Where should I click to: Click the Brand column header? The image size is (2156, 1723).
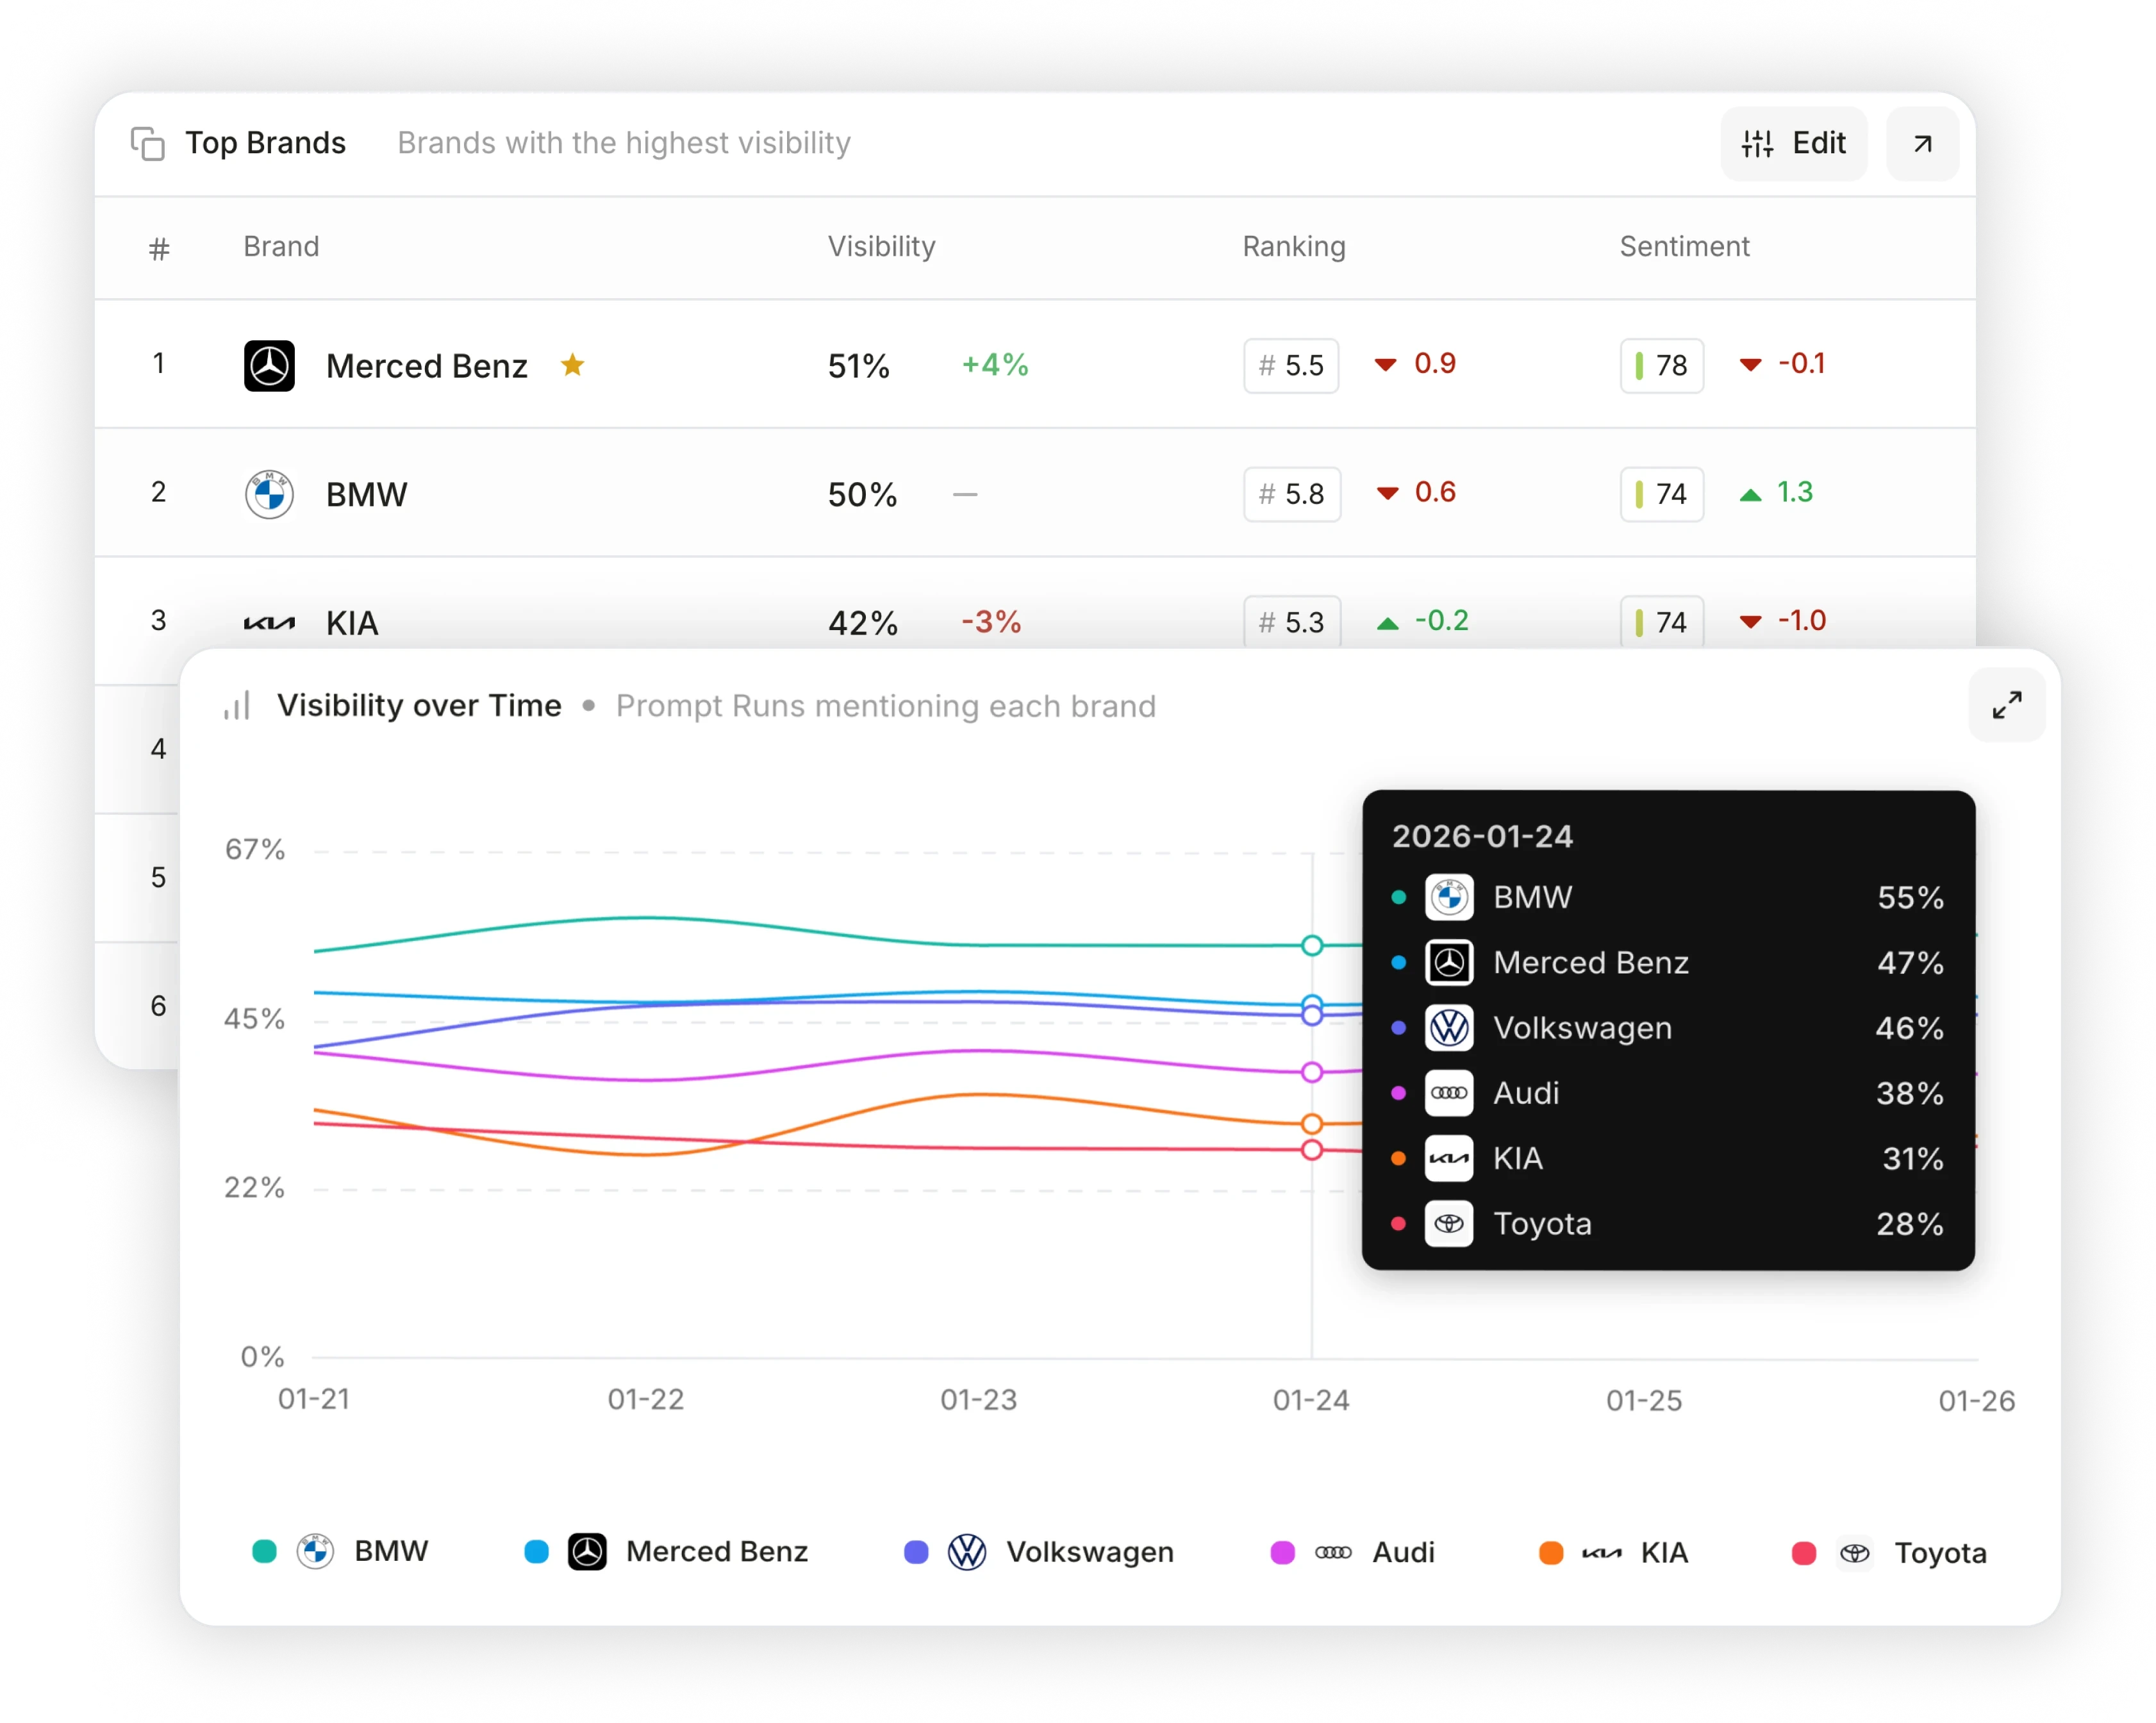click(x=281, y=247)
